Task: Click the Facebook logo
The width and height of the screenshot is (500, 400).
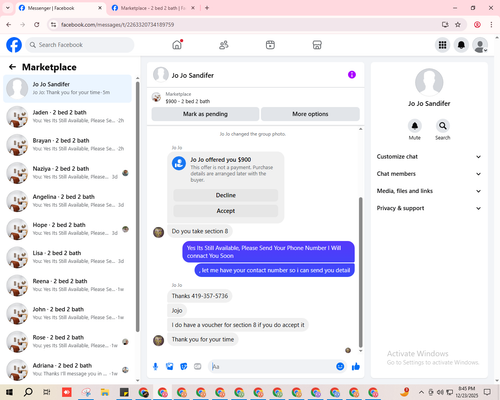Action: click(x=14, y=45)
